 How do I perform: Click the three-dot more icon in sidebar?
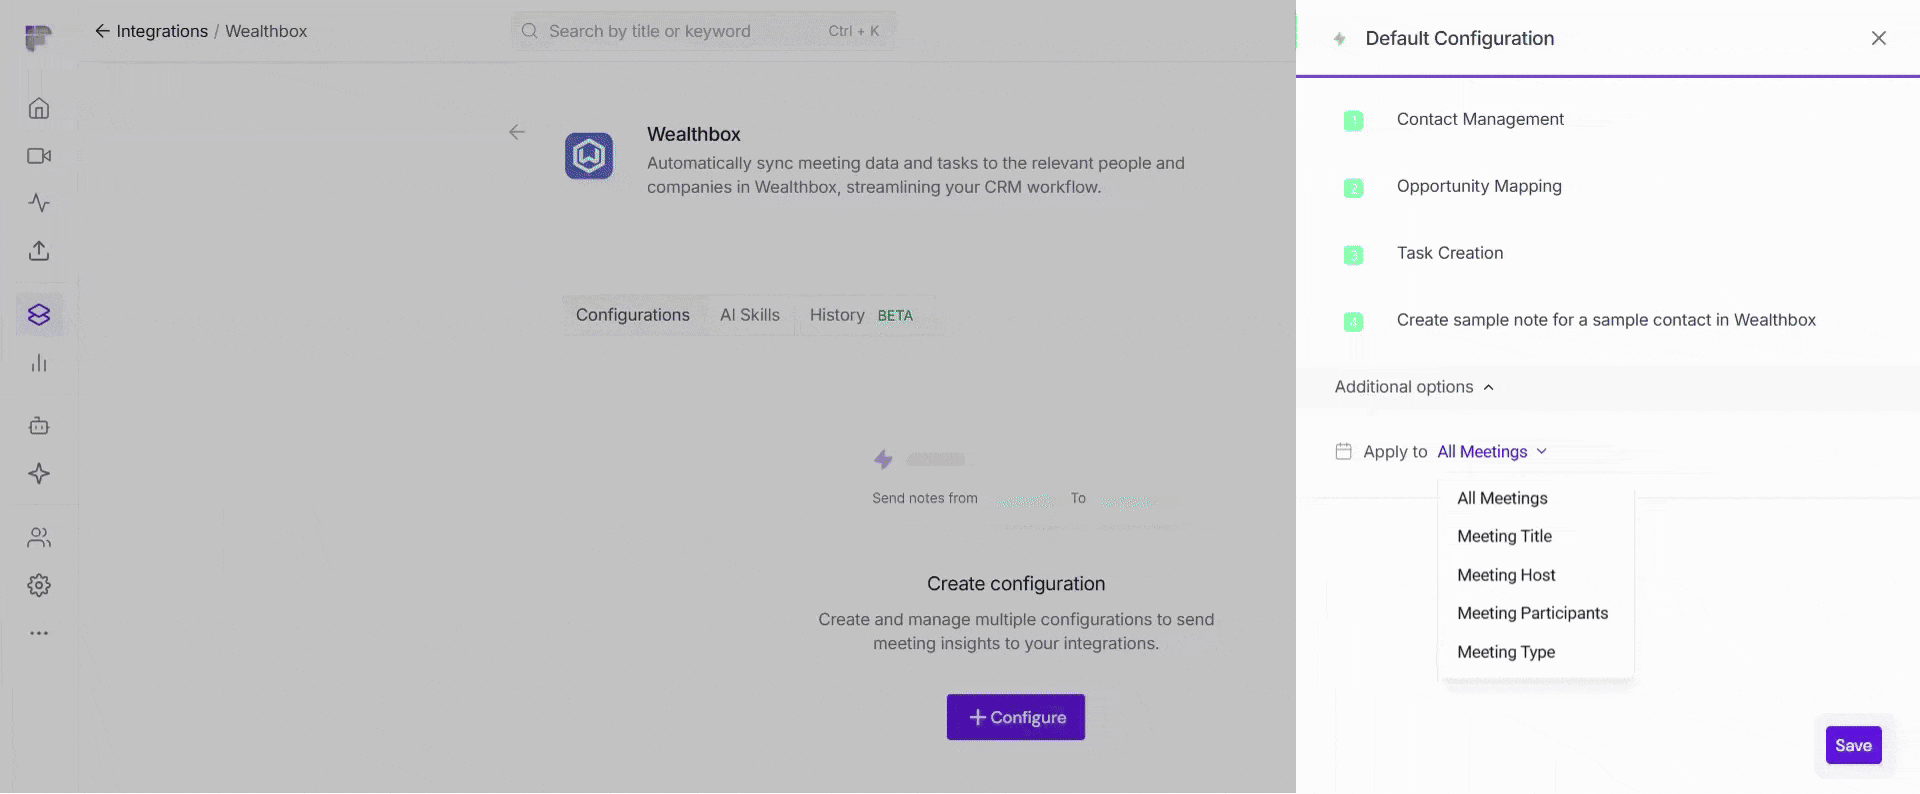[x=39, y=633]
